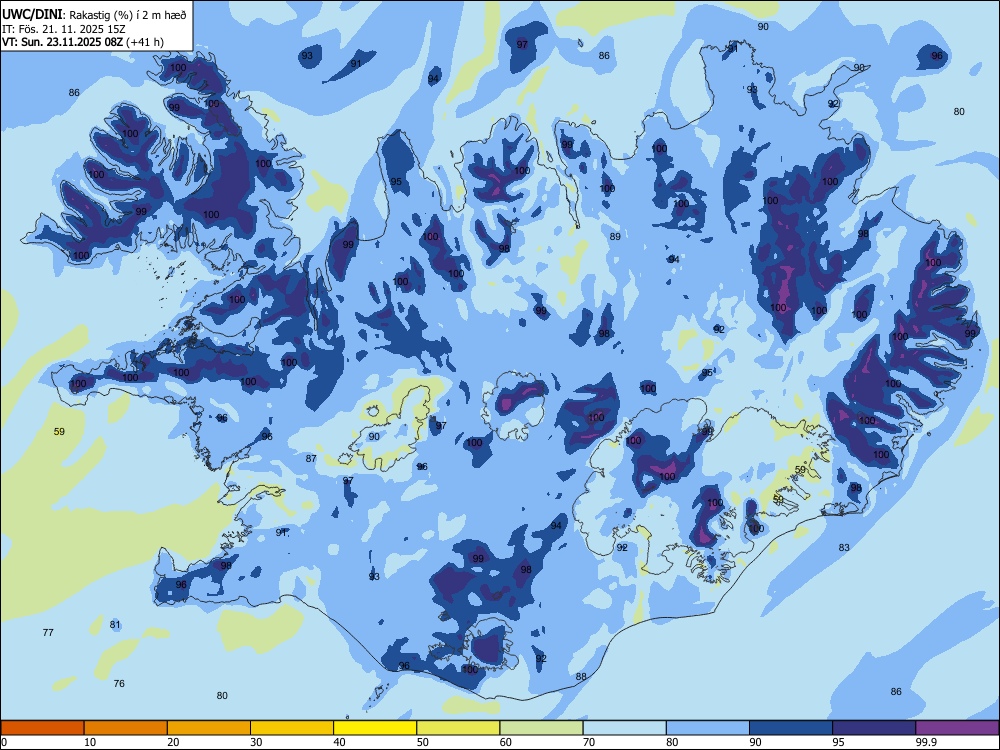Click the golden 30–40 legend color segment
The height and width of the screenshot is (750, 1000).
point(292,728)
